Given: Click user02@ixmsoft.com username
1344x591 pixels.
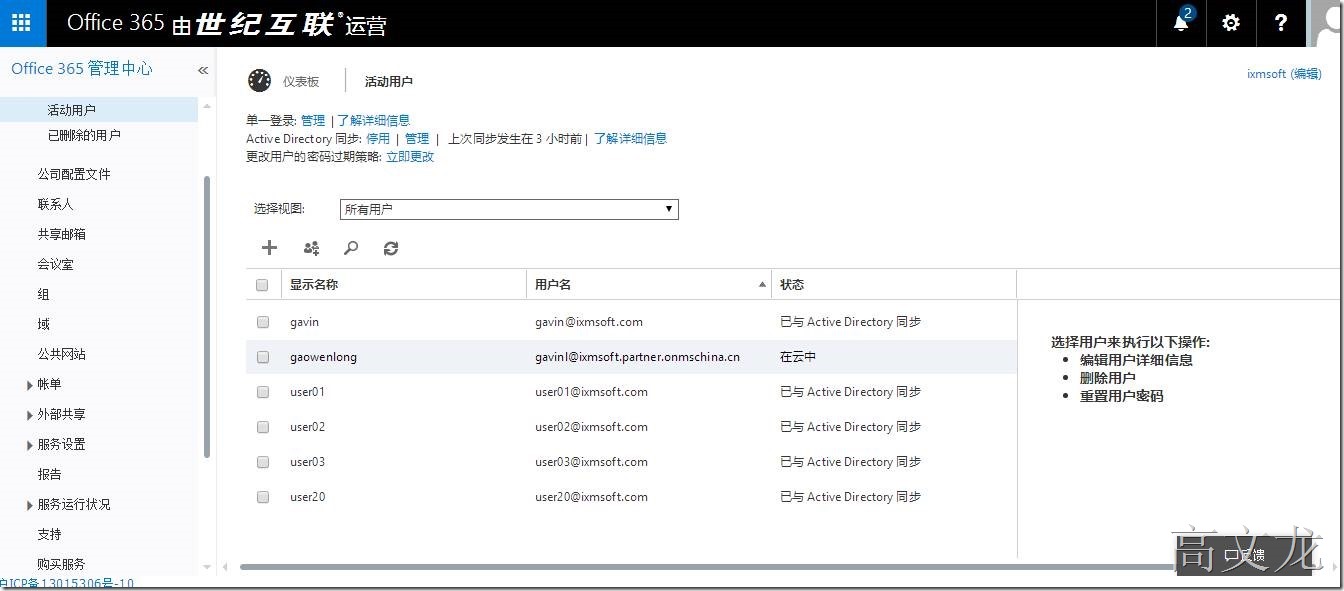Looking at the screenshot, I should [x=591, y=427].
